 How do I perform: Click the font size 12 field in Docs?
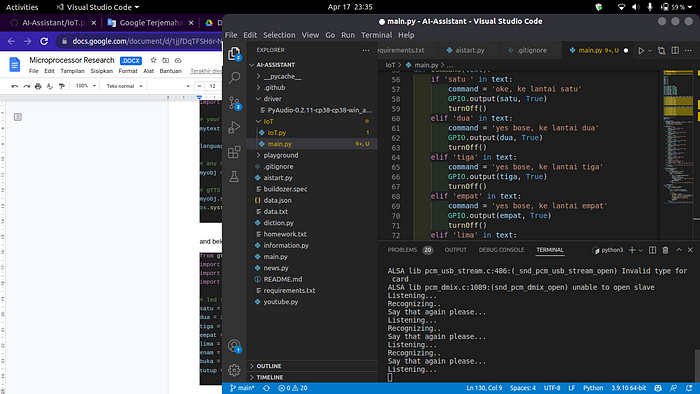[212, 86]
